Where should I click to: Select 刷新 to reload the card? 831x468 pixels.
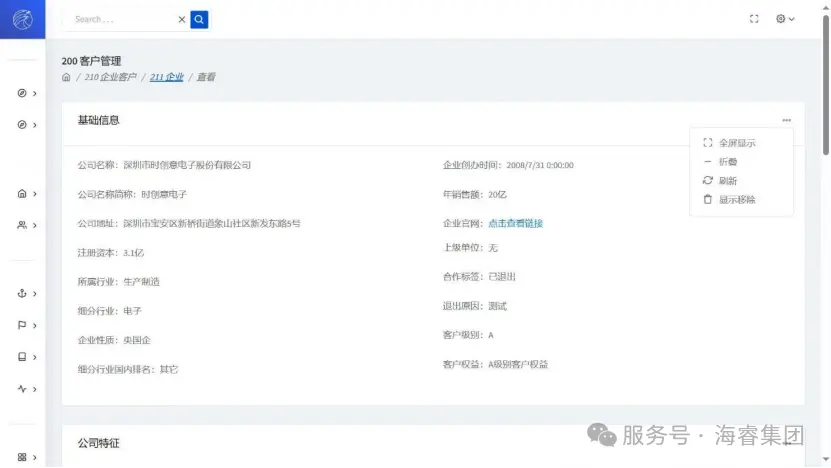727,181
